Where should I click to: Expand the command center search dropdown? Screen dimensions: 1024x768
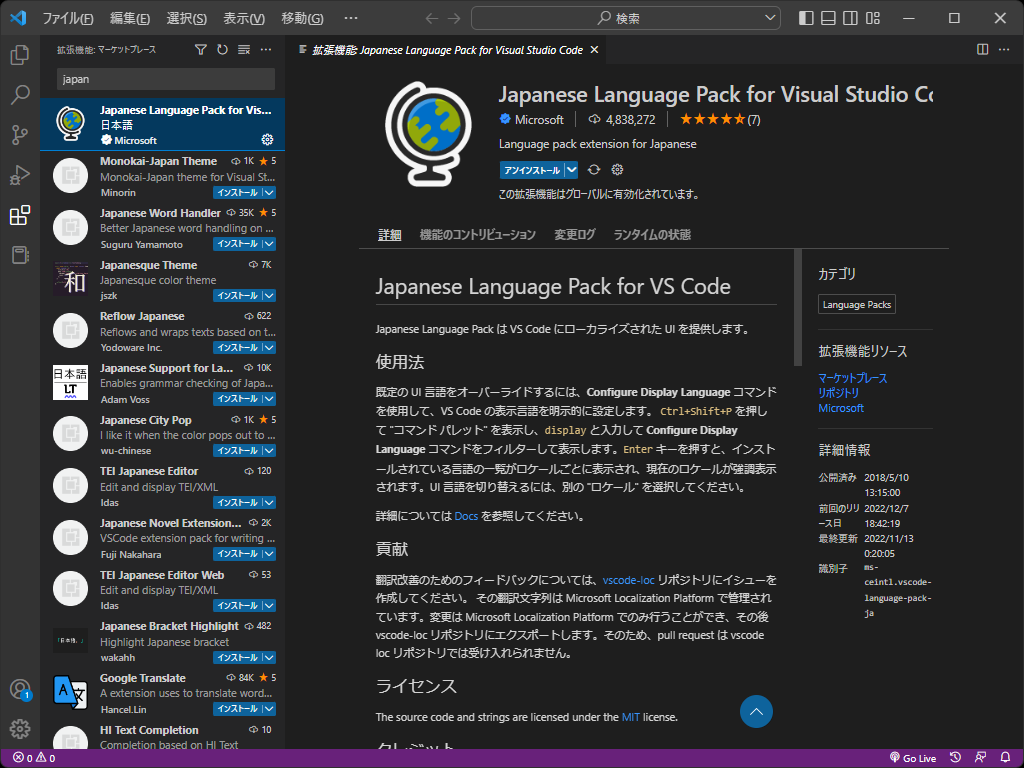point(770,18)
